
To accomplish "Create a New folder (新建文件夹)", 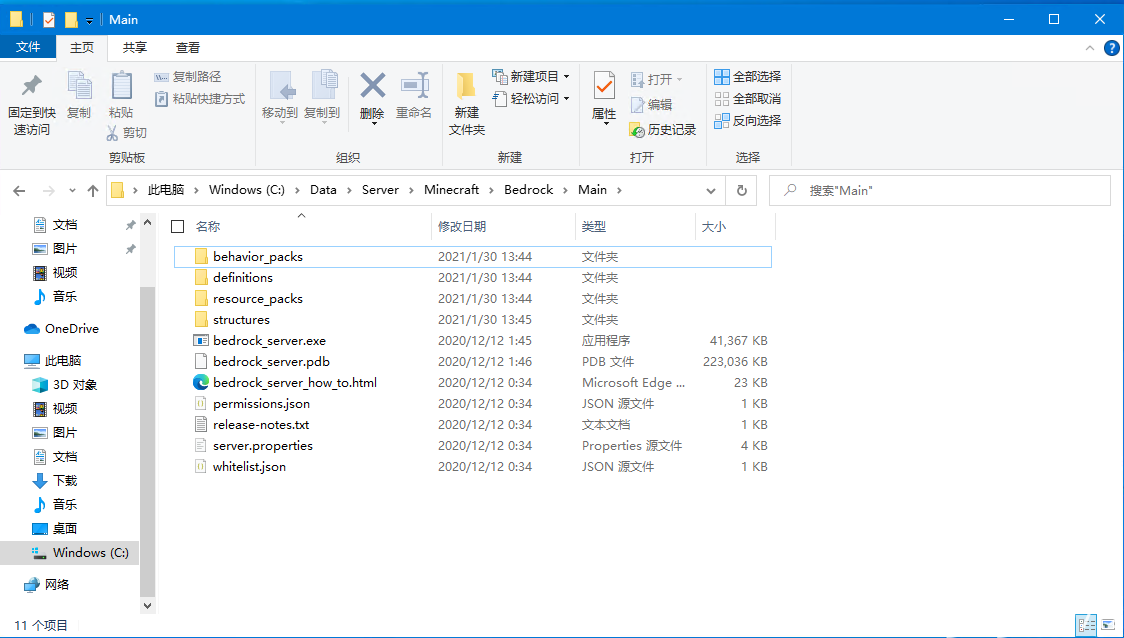I will [467, 103].
